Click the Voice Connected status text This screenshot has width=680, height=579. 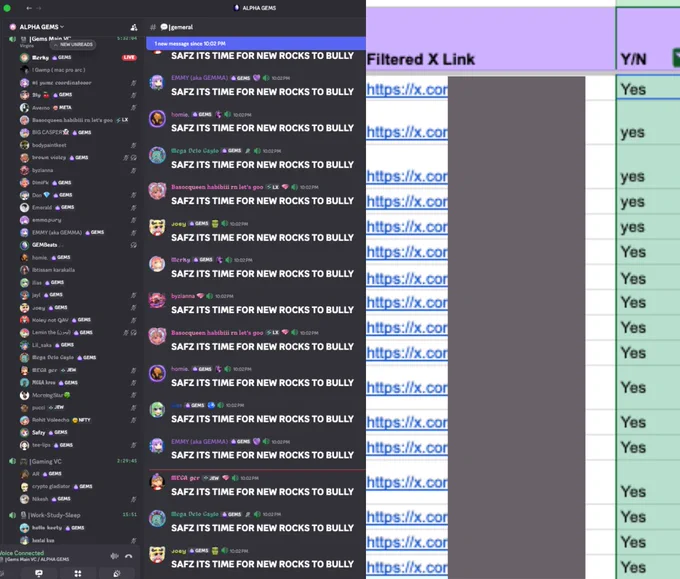(22, 553)
